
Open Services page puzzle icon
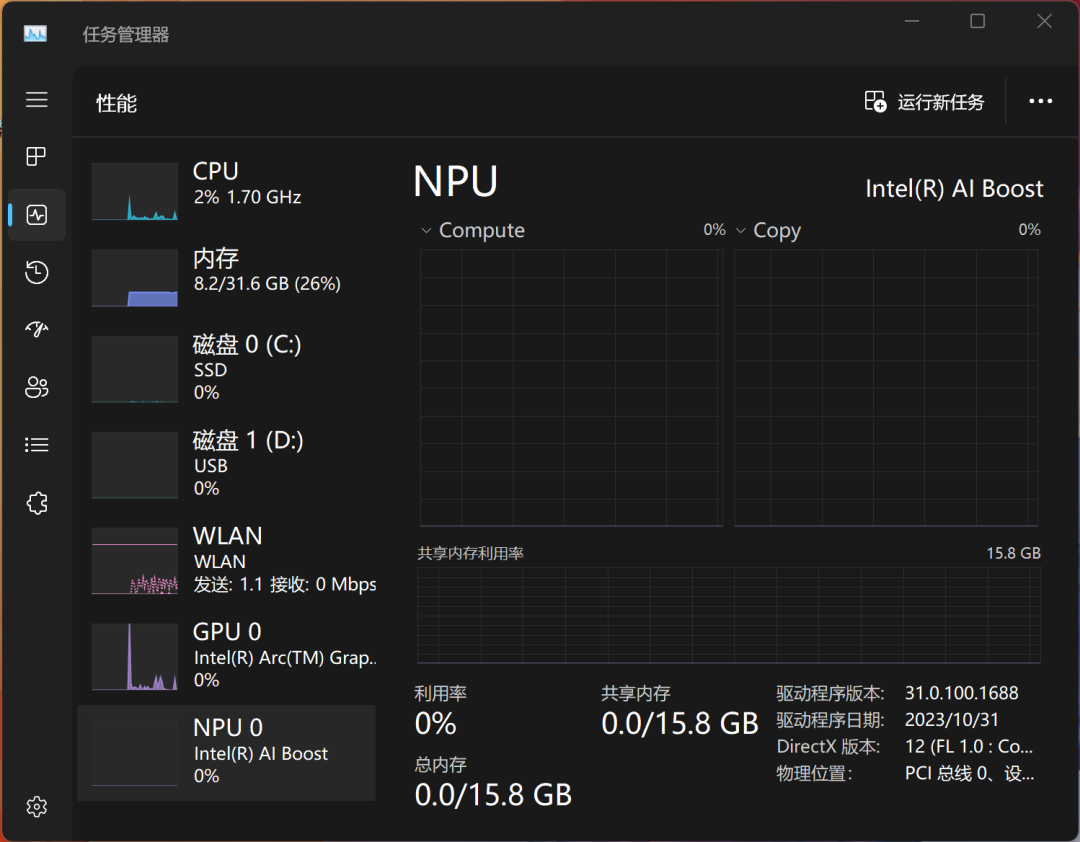(37, 503)
